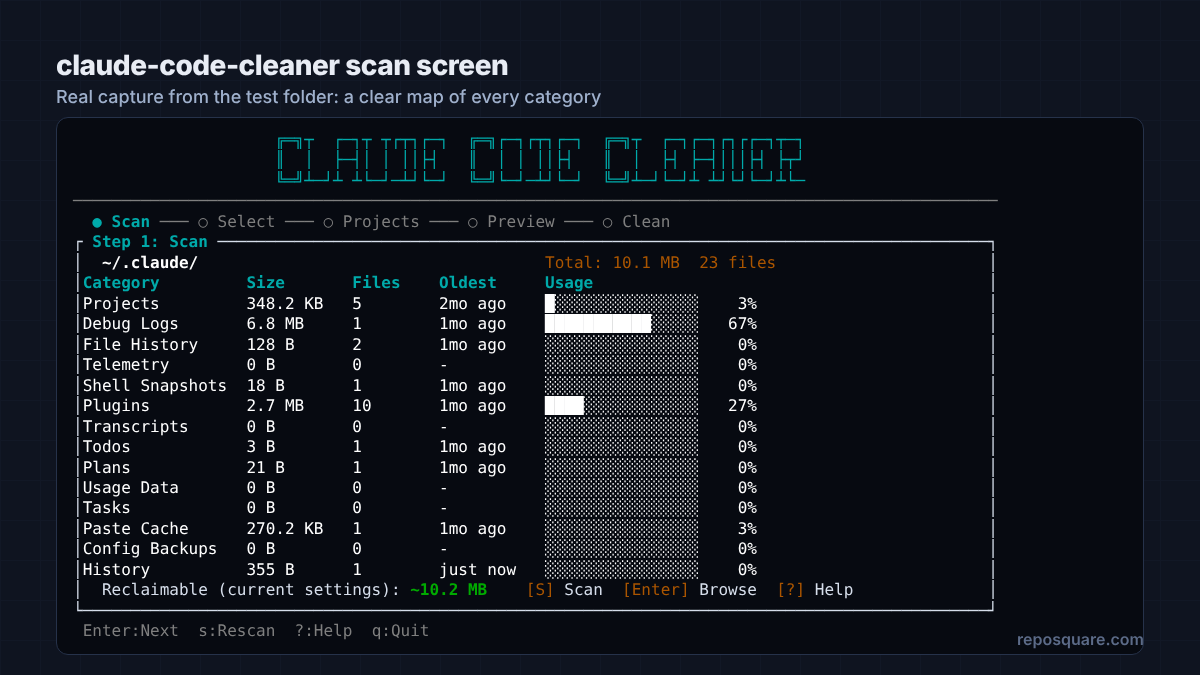Viewport: 1200px width, 675px height.
Task: Click Enter:Next in the footer
Action: 131,631
